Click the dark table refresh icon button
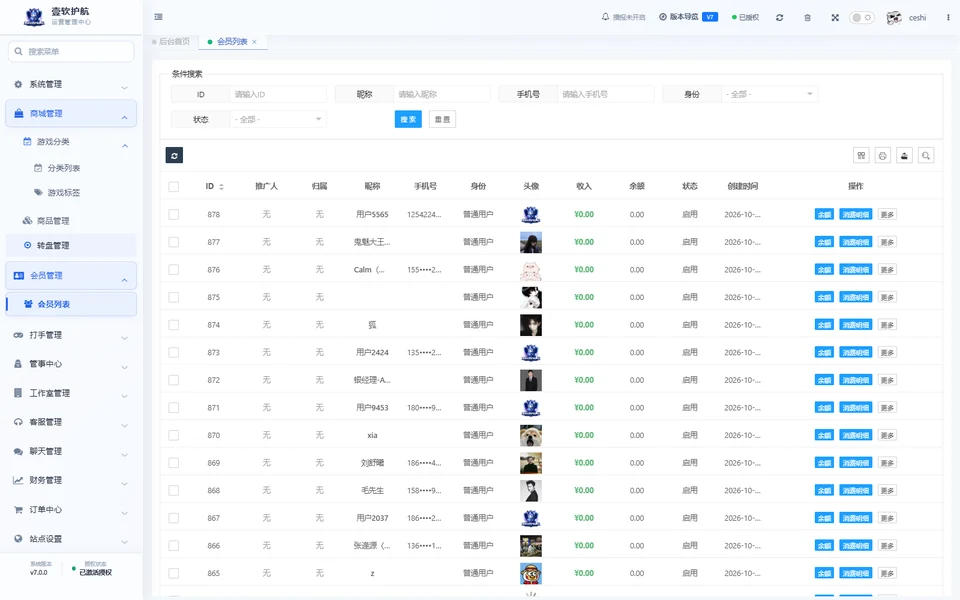The image size is (960, 600). pos(174,156)
